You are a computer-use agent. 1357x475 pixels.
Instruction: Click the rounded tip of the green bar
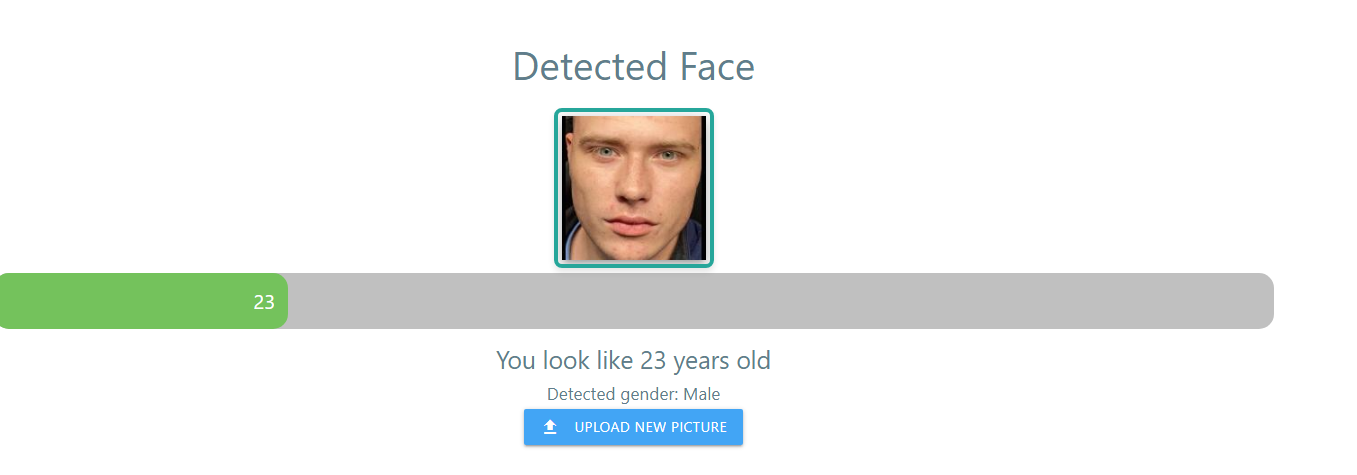(279, 301)
